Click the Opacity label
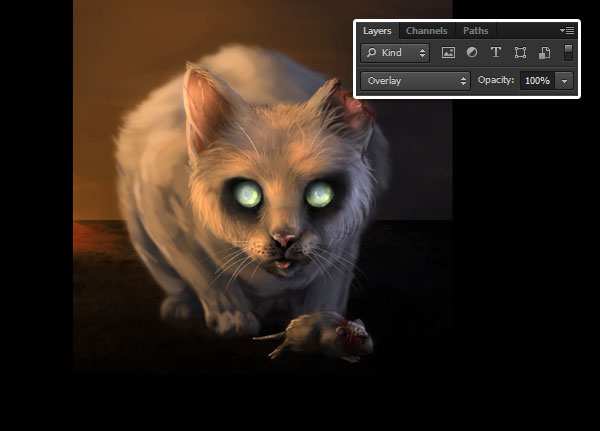 coord(496,80)
